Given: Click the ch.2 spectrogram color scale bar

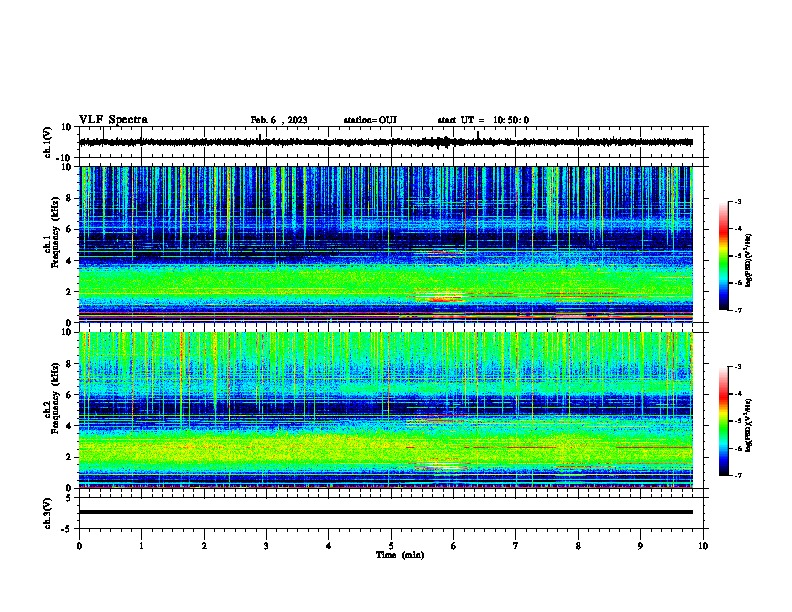Looking at the screenshot, I should click(x=724, y=421).
